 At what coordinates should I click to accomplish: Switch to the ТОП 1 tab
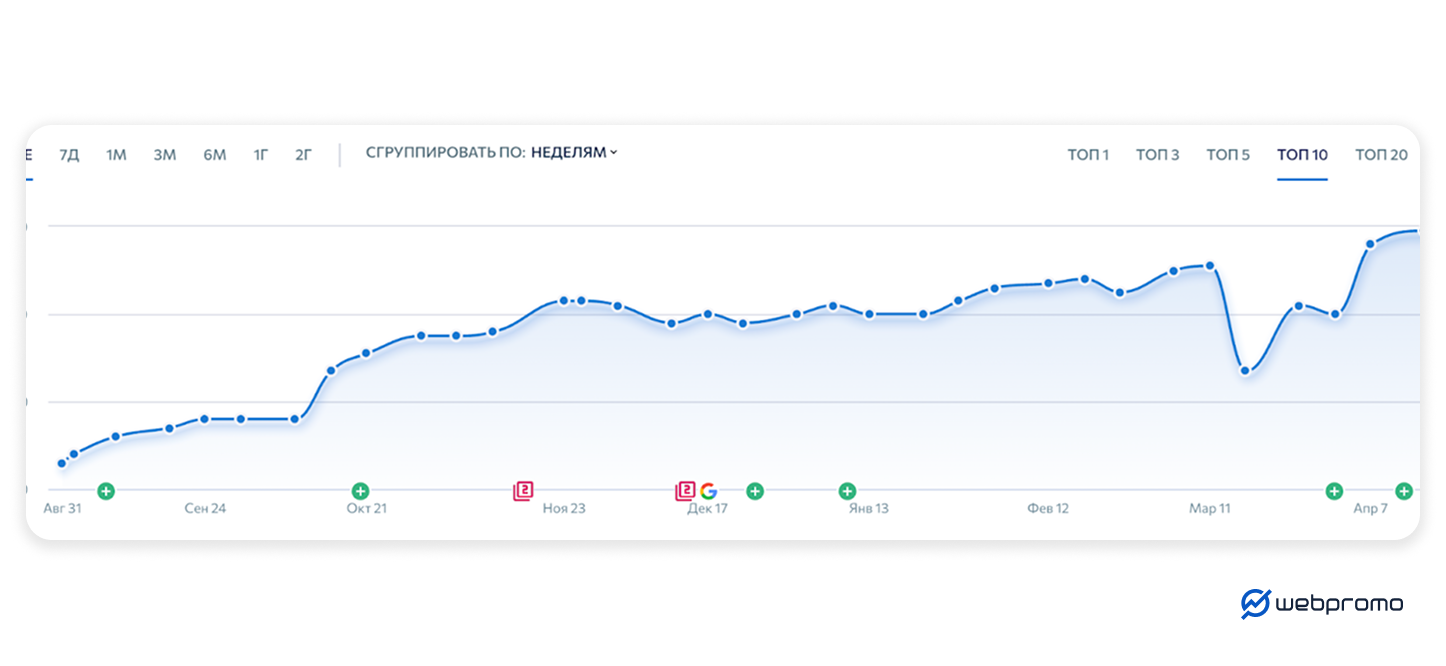click(1088, 154)
